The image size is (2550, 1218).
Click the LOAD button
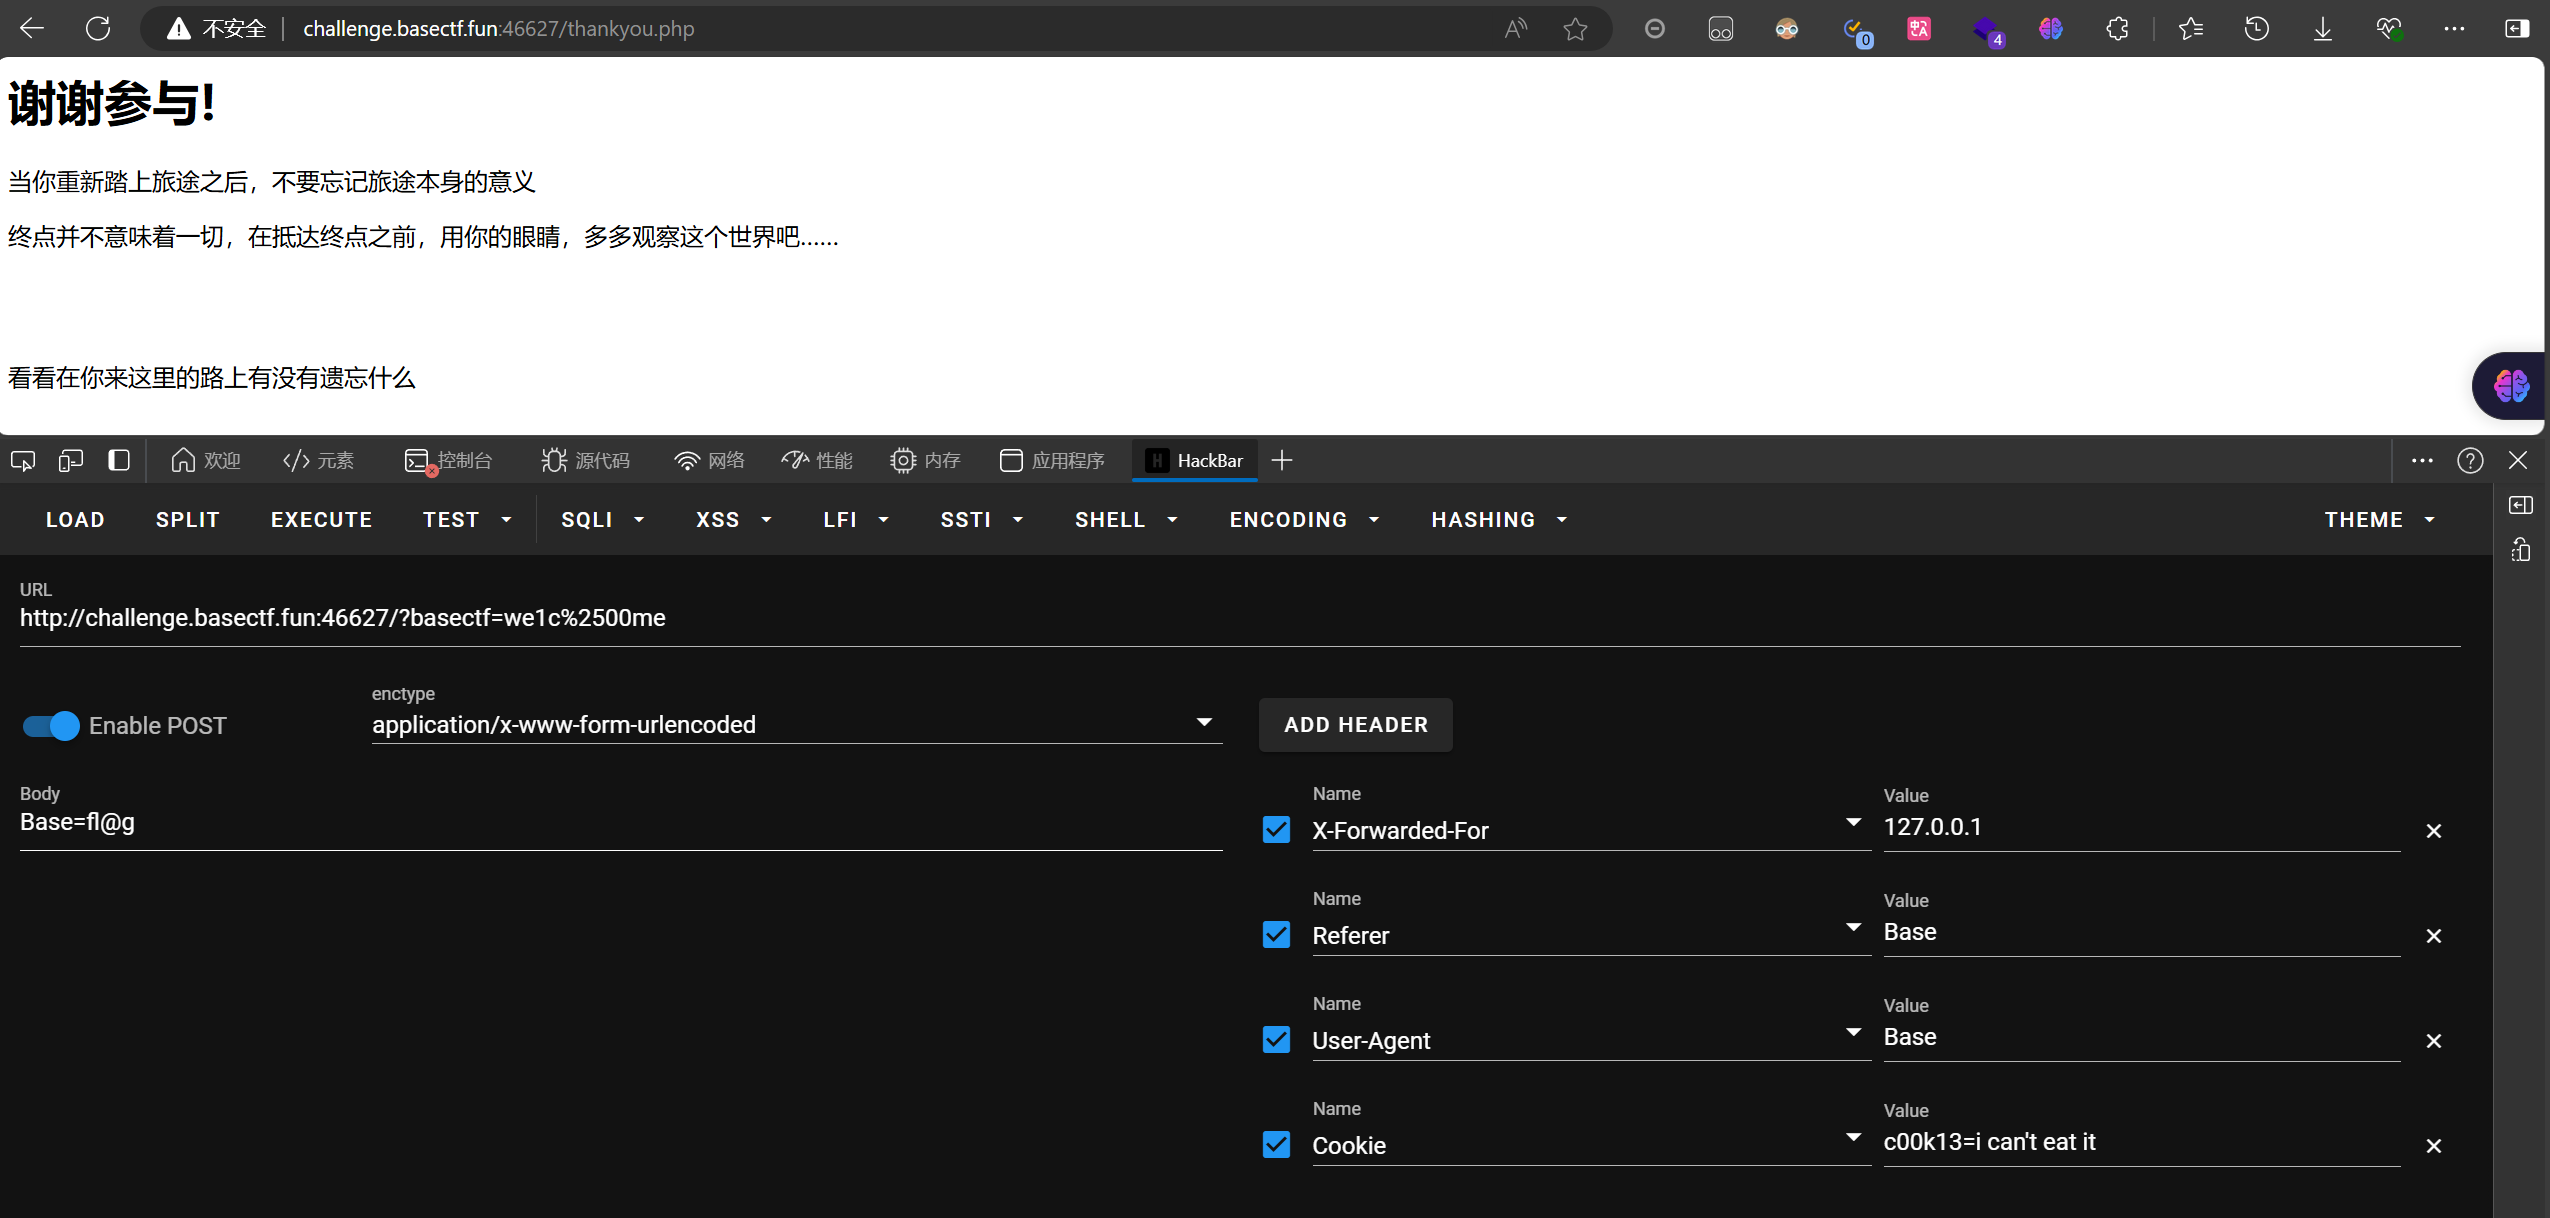(x=75, y=520)
